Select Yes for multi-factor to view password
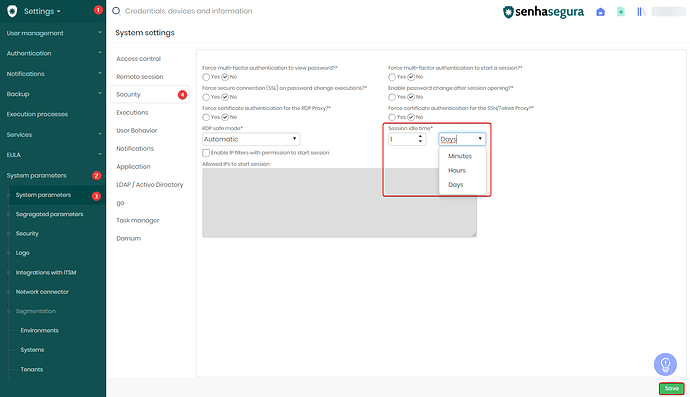690x397 pixels. (206, 77)
